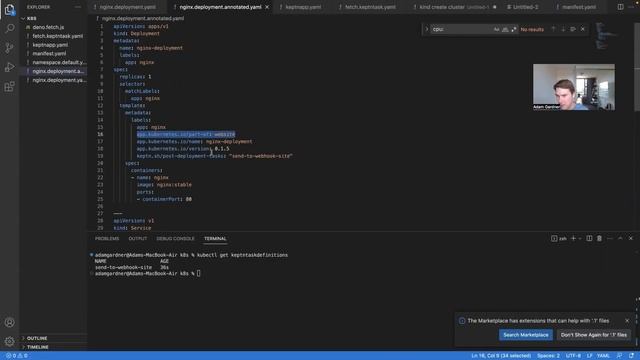The image size is (640, 360).
Task: Collapse the K8S folder in Explorer
Action: 53,18
